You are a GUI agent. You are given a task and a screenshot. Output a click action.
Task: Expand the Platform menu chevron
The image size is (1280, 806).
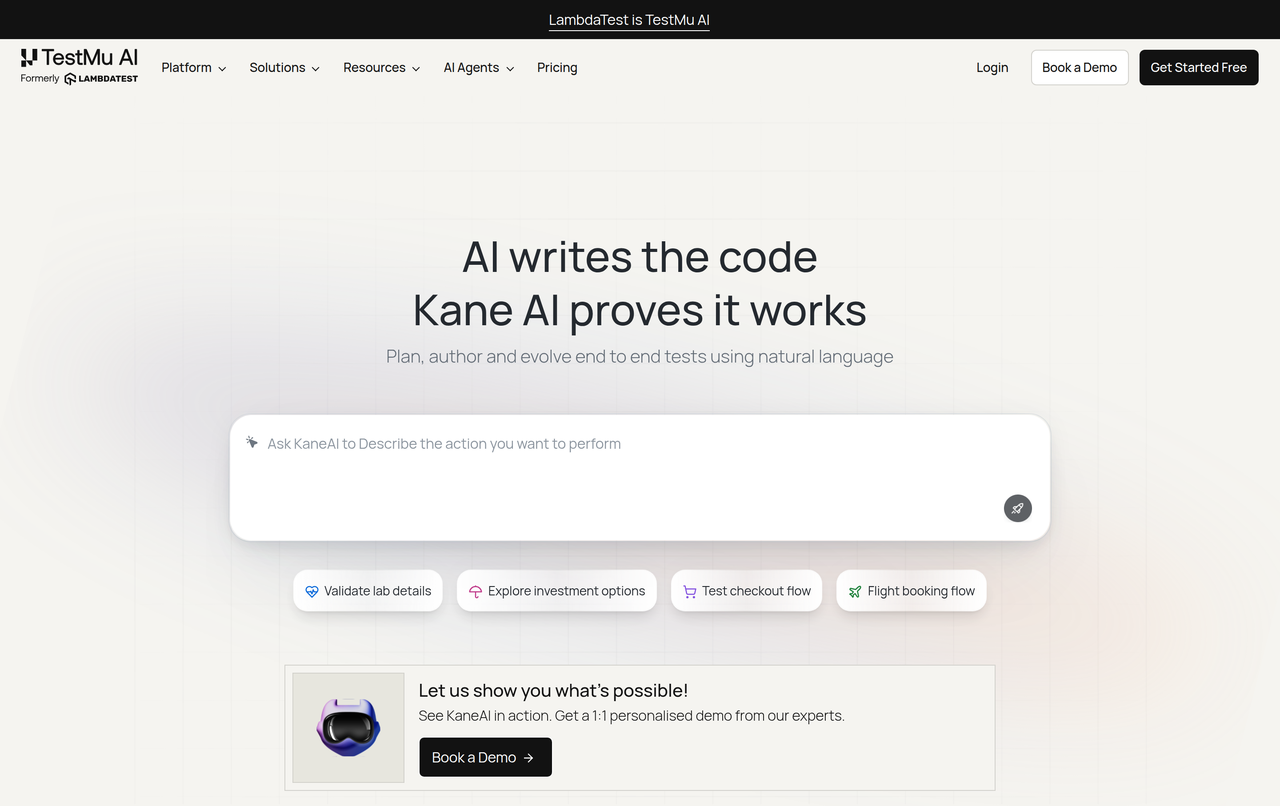tap(222, 69)
